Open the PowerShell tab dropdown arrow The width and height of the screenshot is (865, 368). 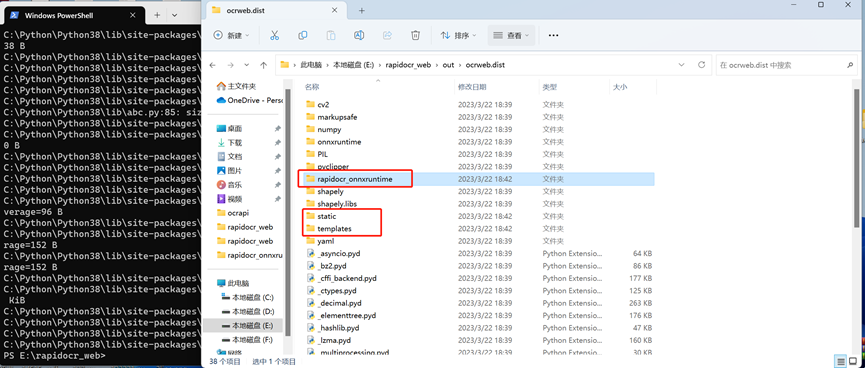(x=174, y=15)
